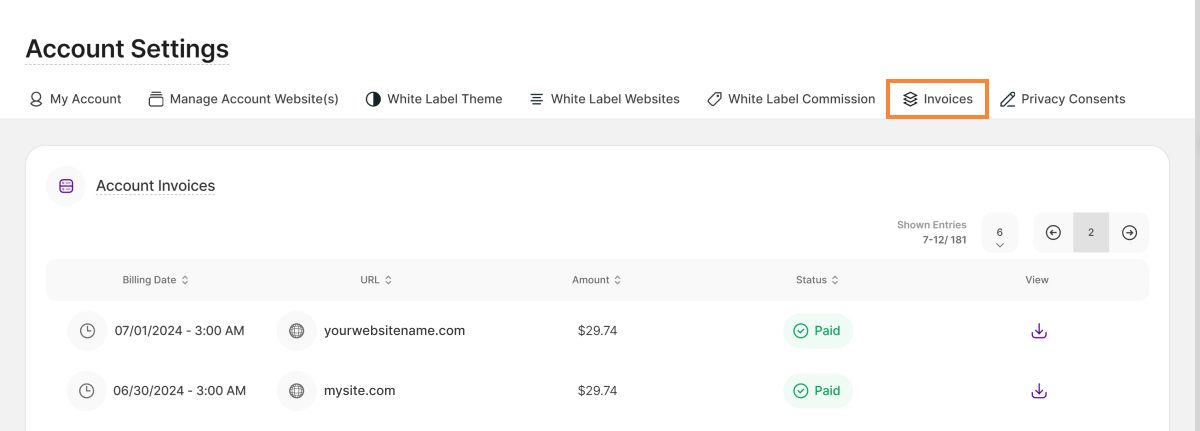Click globe icon beside mysite.com

click(x=296, y=391)
